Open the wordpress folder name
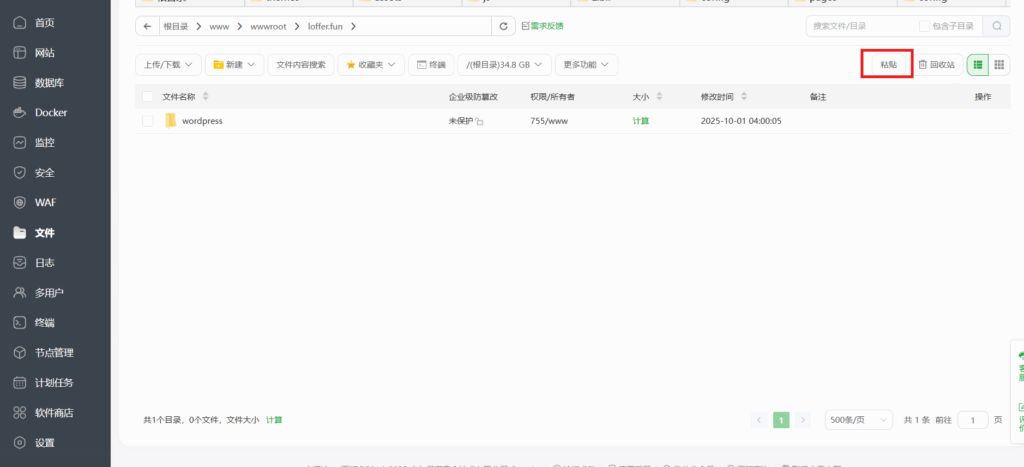 [202, 121]
